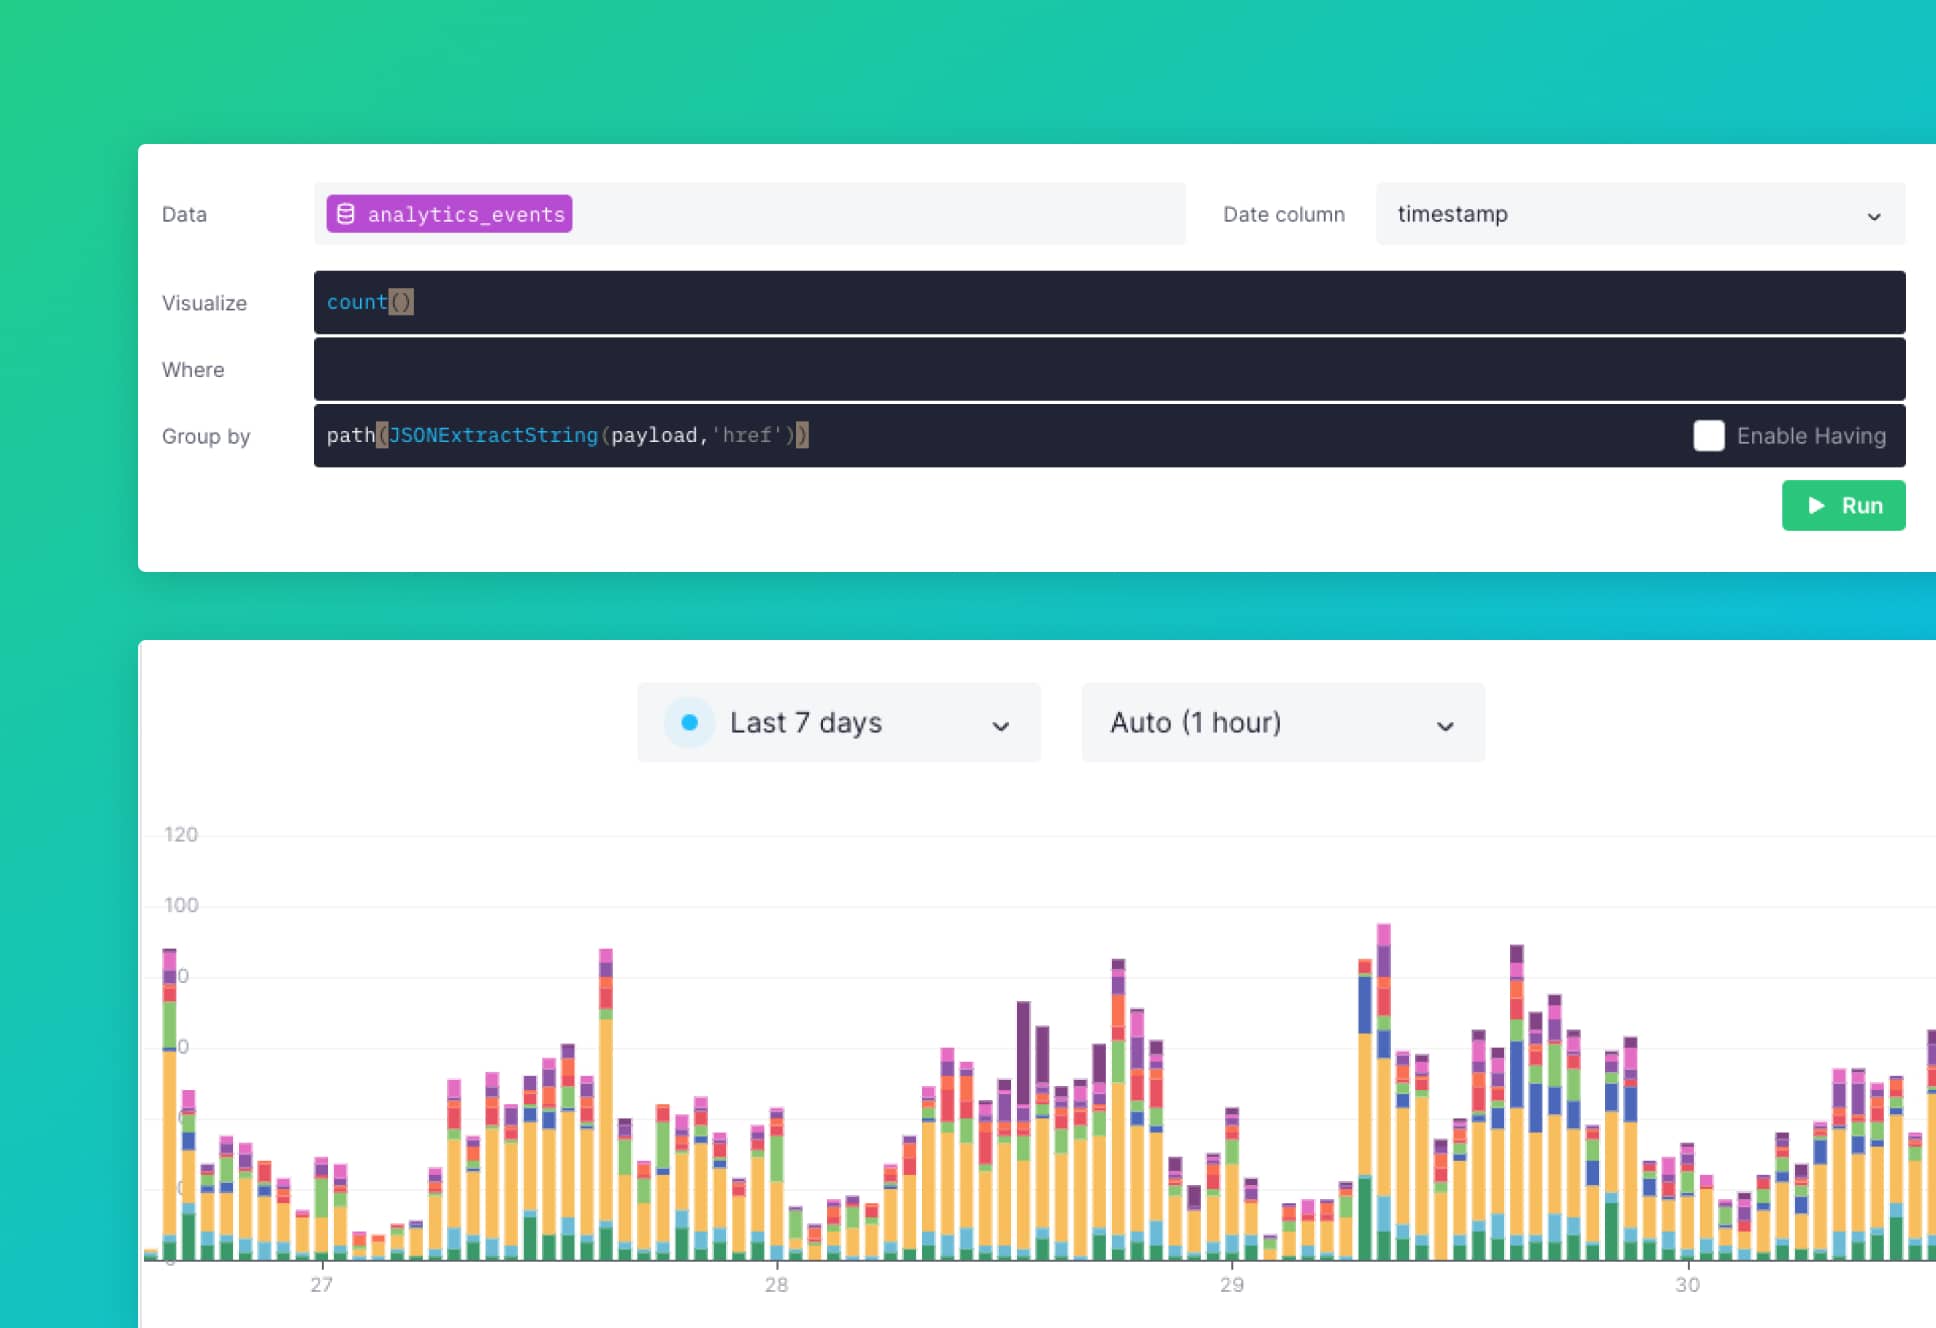Screen dimensions: 1936x1328
Task: Click the database icon on the analytics_events chip
Action: click(345, 213)
